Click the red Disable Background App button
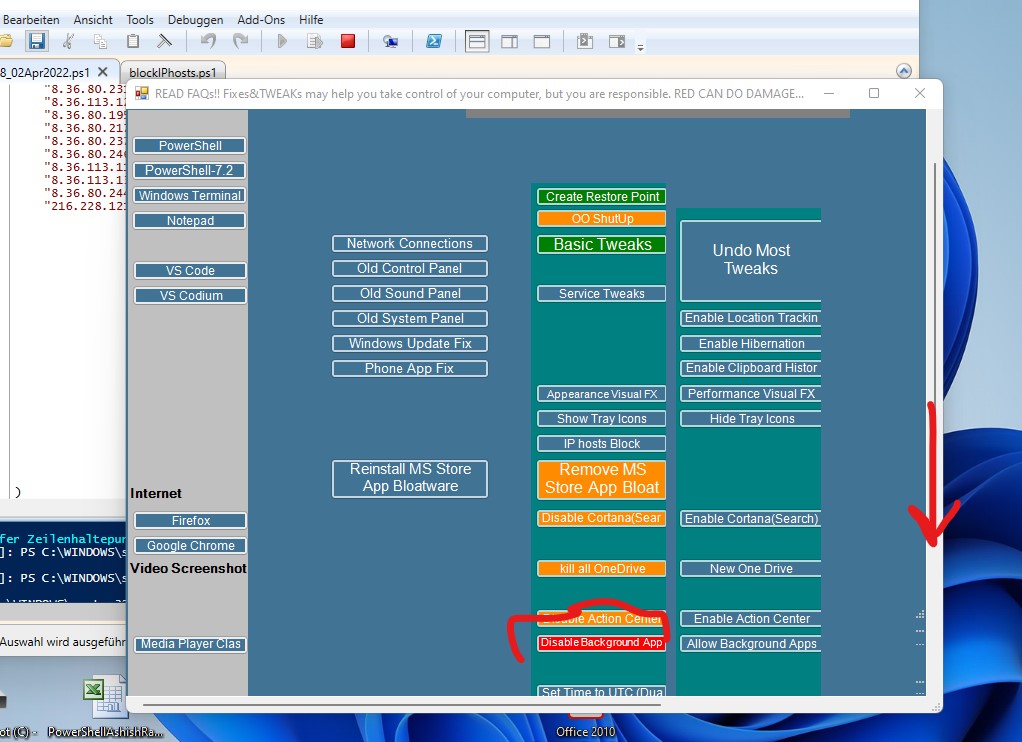1022x742 pixels. coord(602,643)
